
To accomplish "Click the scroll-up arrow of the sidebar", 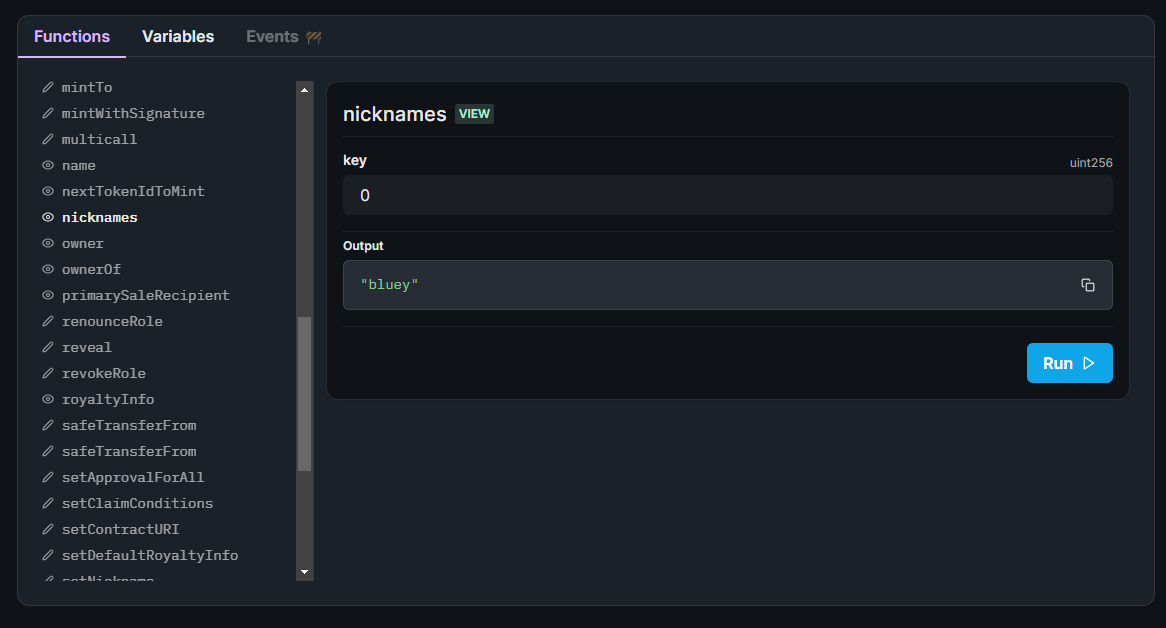I will click(x=304, y=88).
